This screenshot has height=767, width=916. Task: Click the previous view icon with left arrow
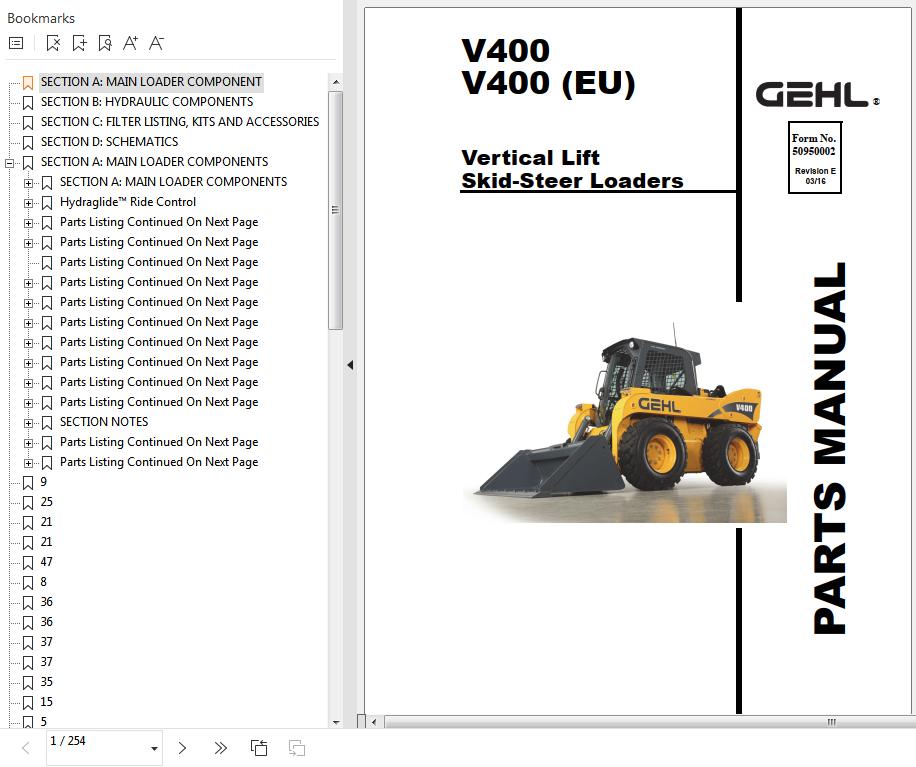tap(259, 748)
